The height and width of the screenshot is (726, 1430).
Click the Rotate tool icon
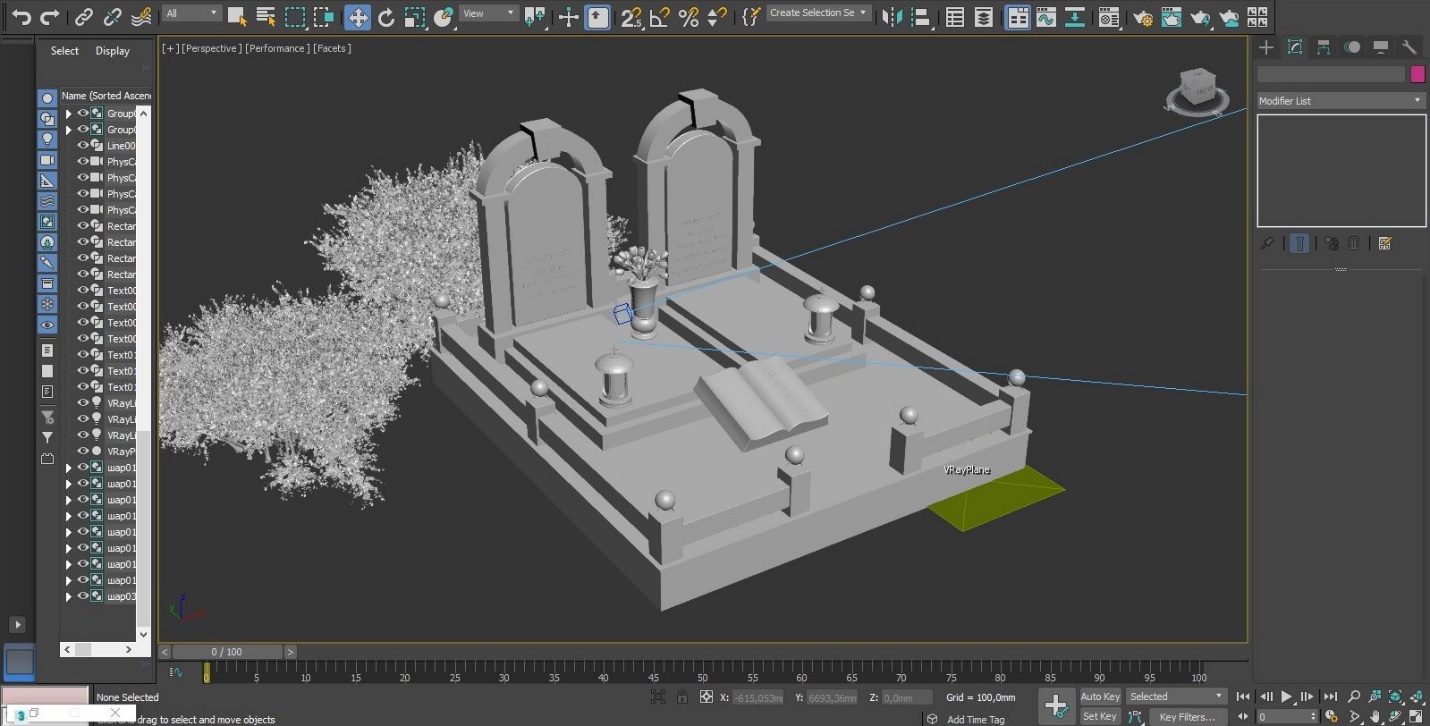pos(386,16)
